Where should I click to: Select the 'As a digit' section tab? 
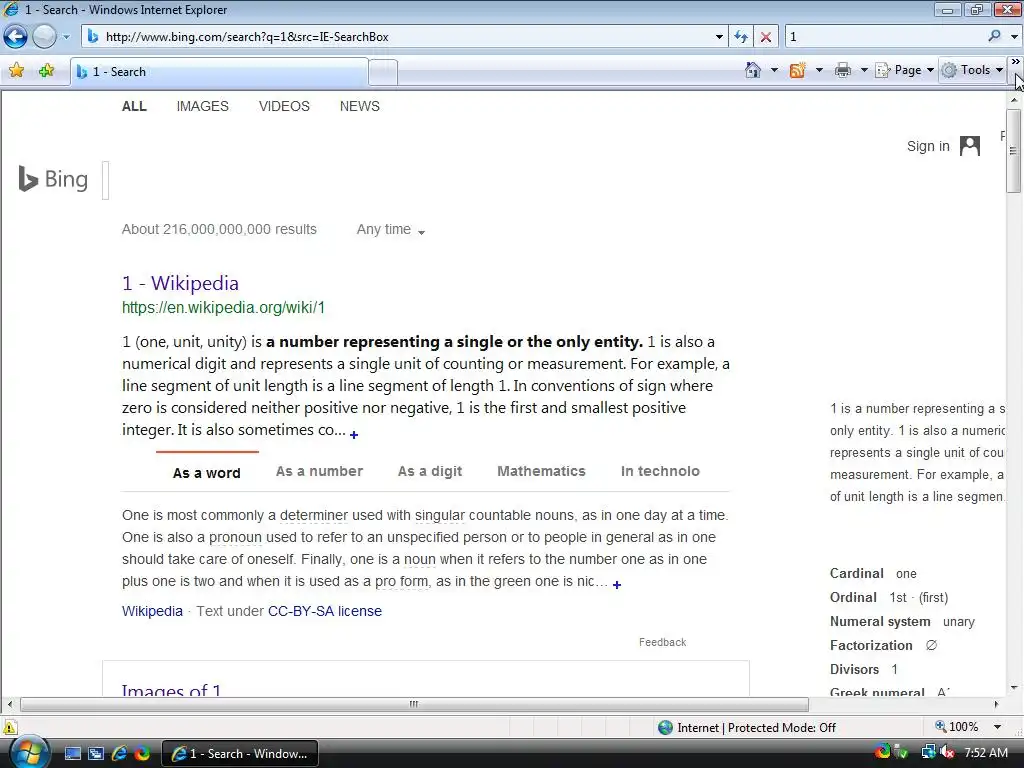[x=430, y=471]
